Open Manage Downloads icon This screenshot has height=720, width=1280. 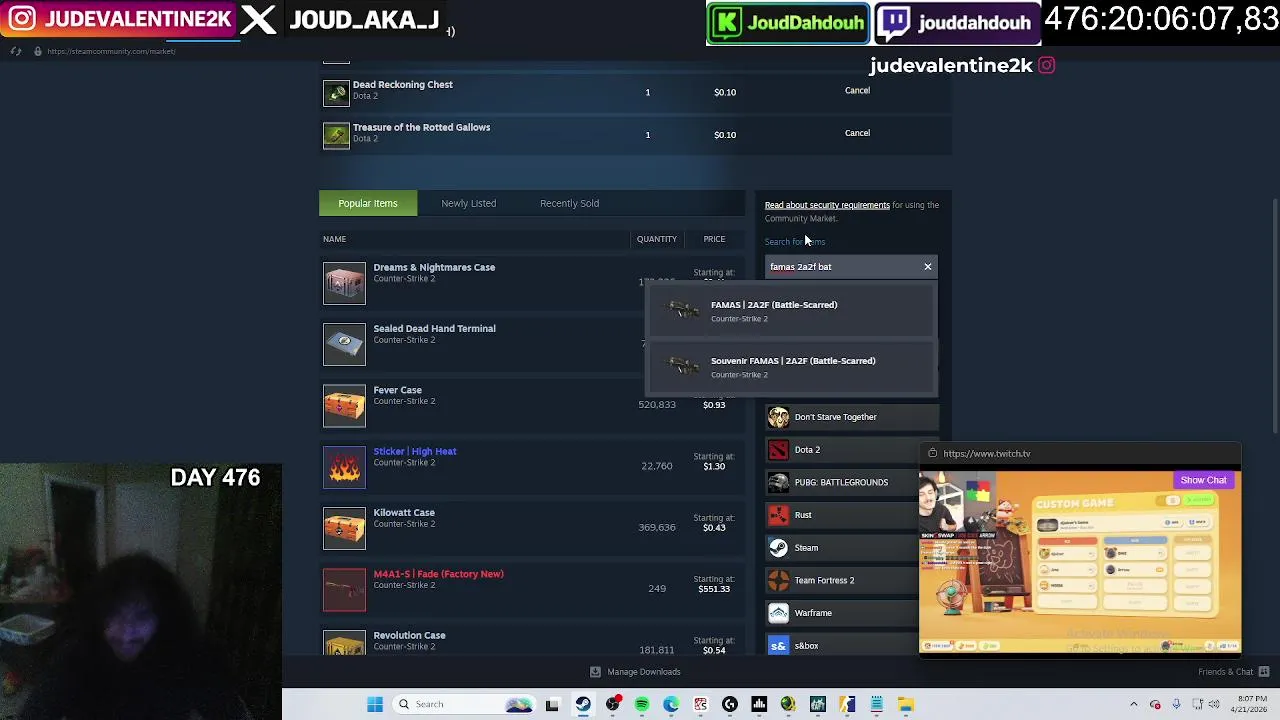coord(595,672)
